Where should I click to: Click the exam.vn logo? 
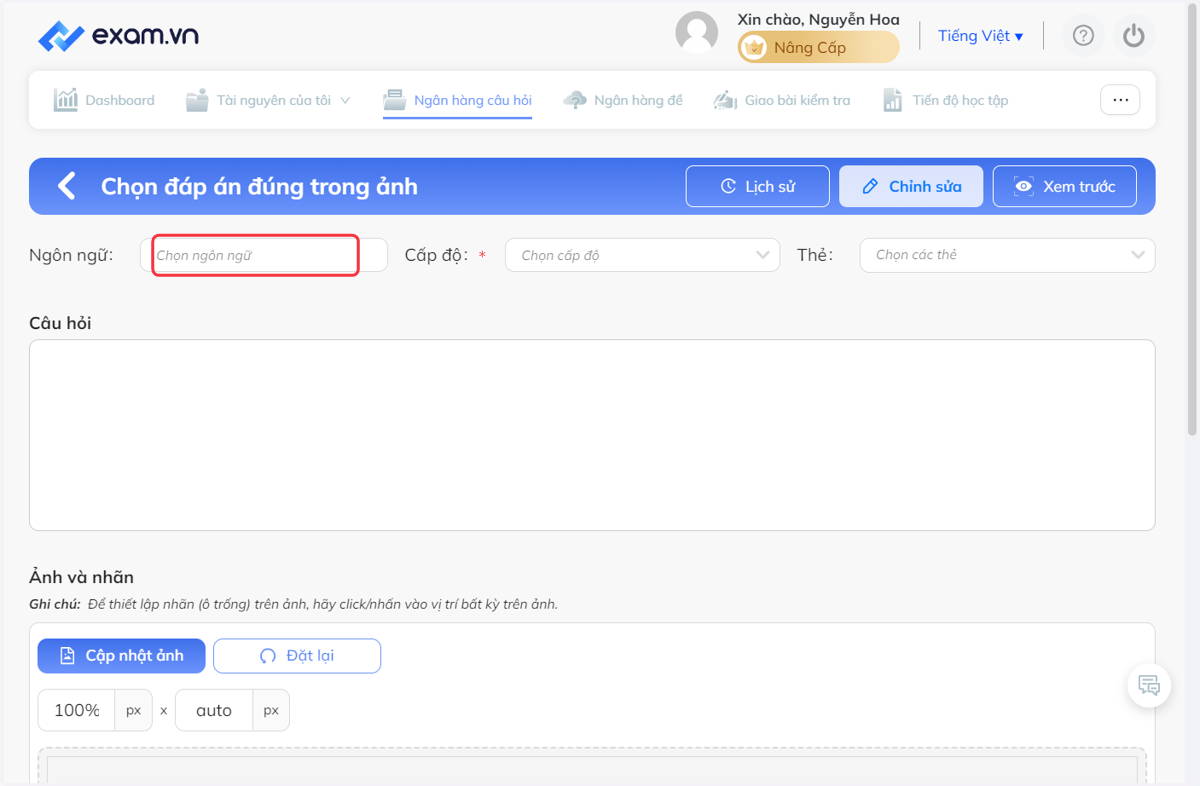(x=118, y=36)
